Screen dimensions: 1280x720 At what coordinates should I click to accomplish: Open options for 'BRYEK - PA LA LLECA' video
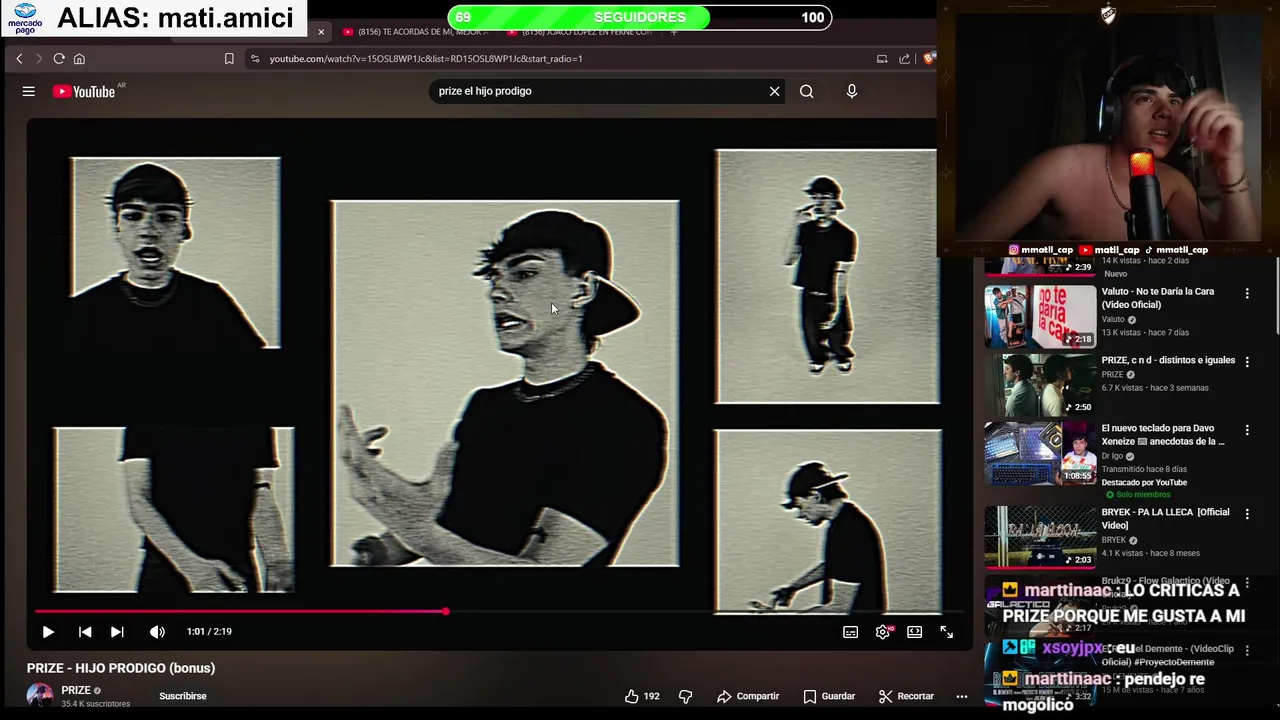pyautogui.click(x=1247, y=514)
